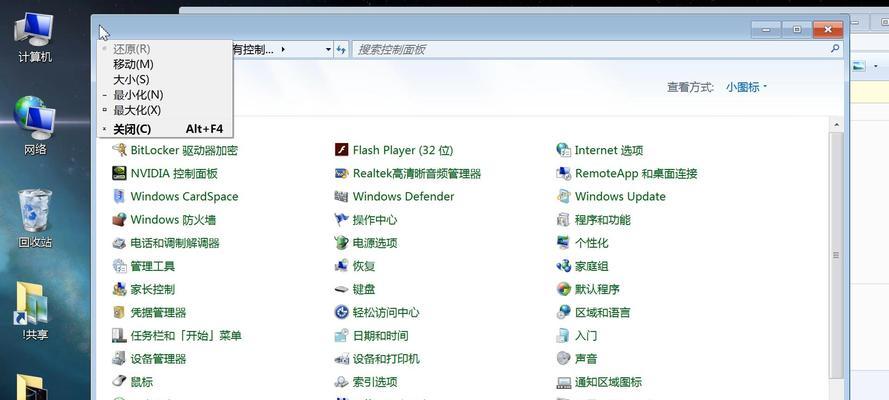
Task: Open the 小图标 view mode dropdown
Action: [x=746, y=87]
